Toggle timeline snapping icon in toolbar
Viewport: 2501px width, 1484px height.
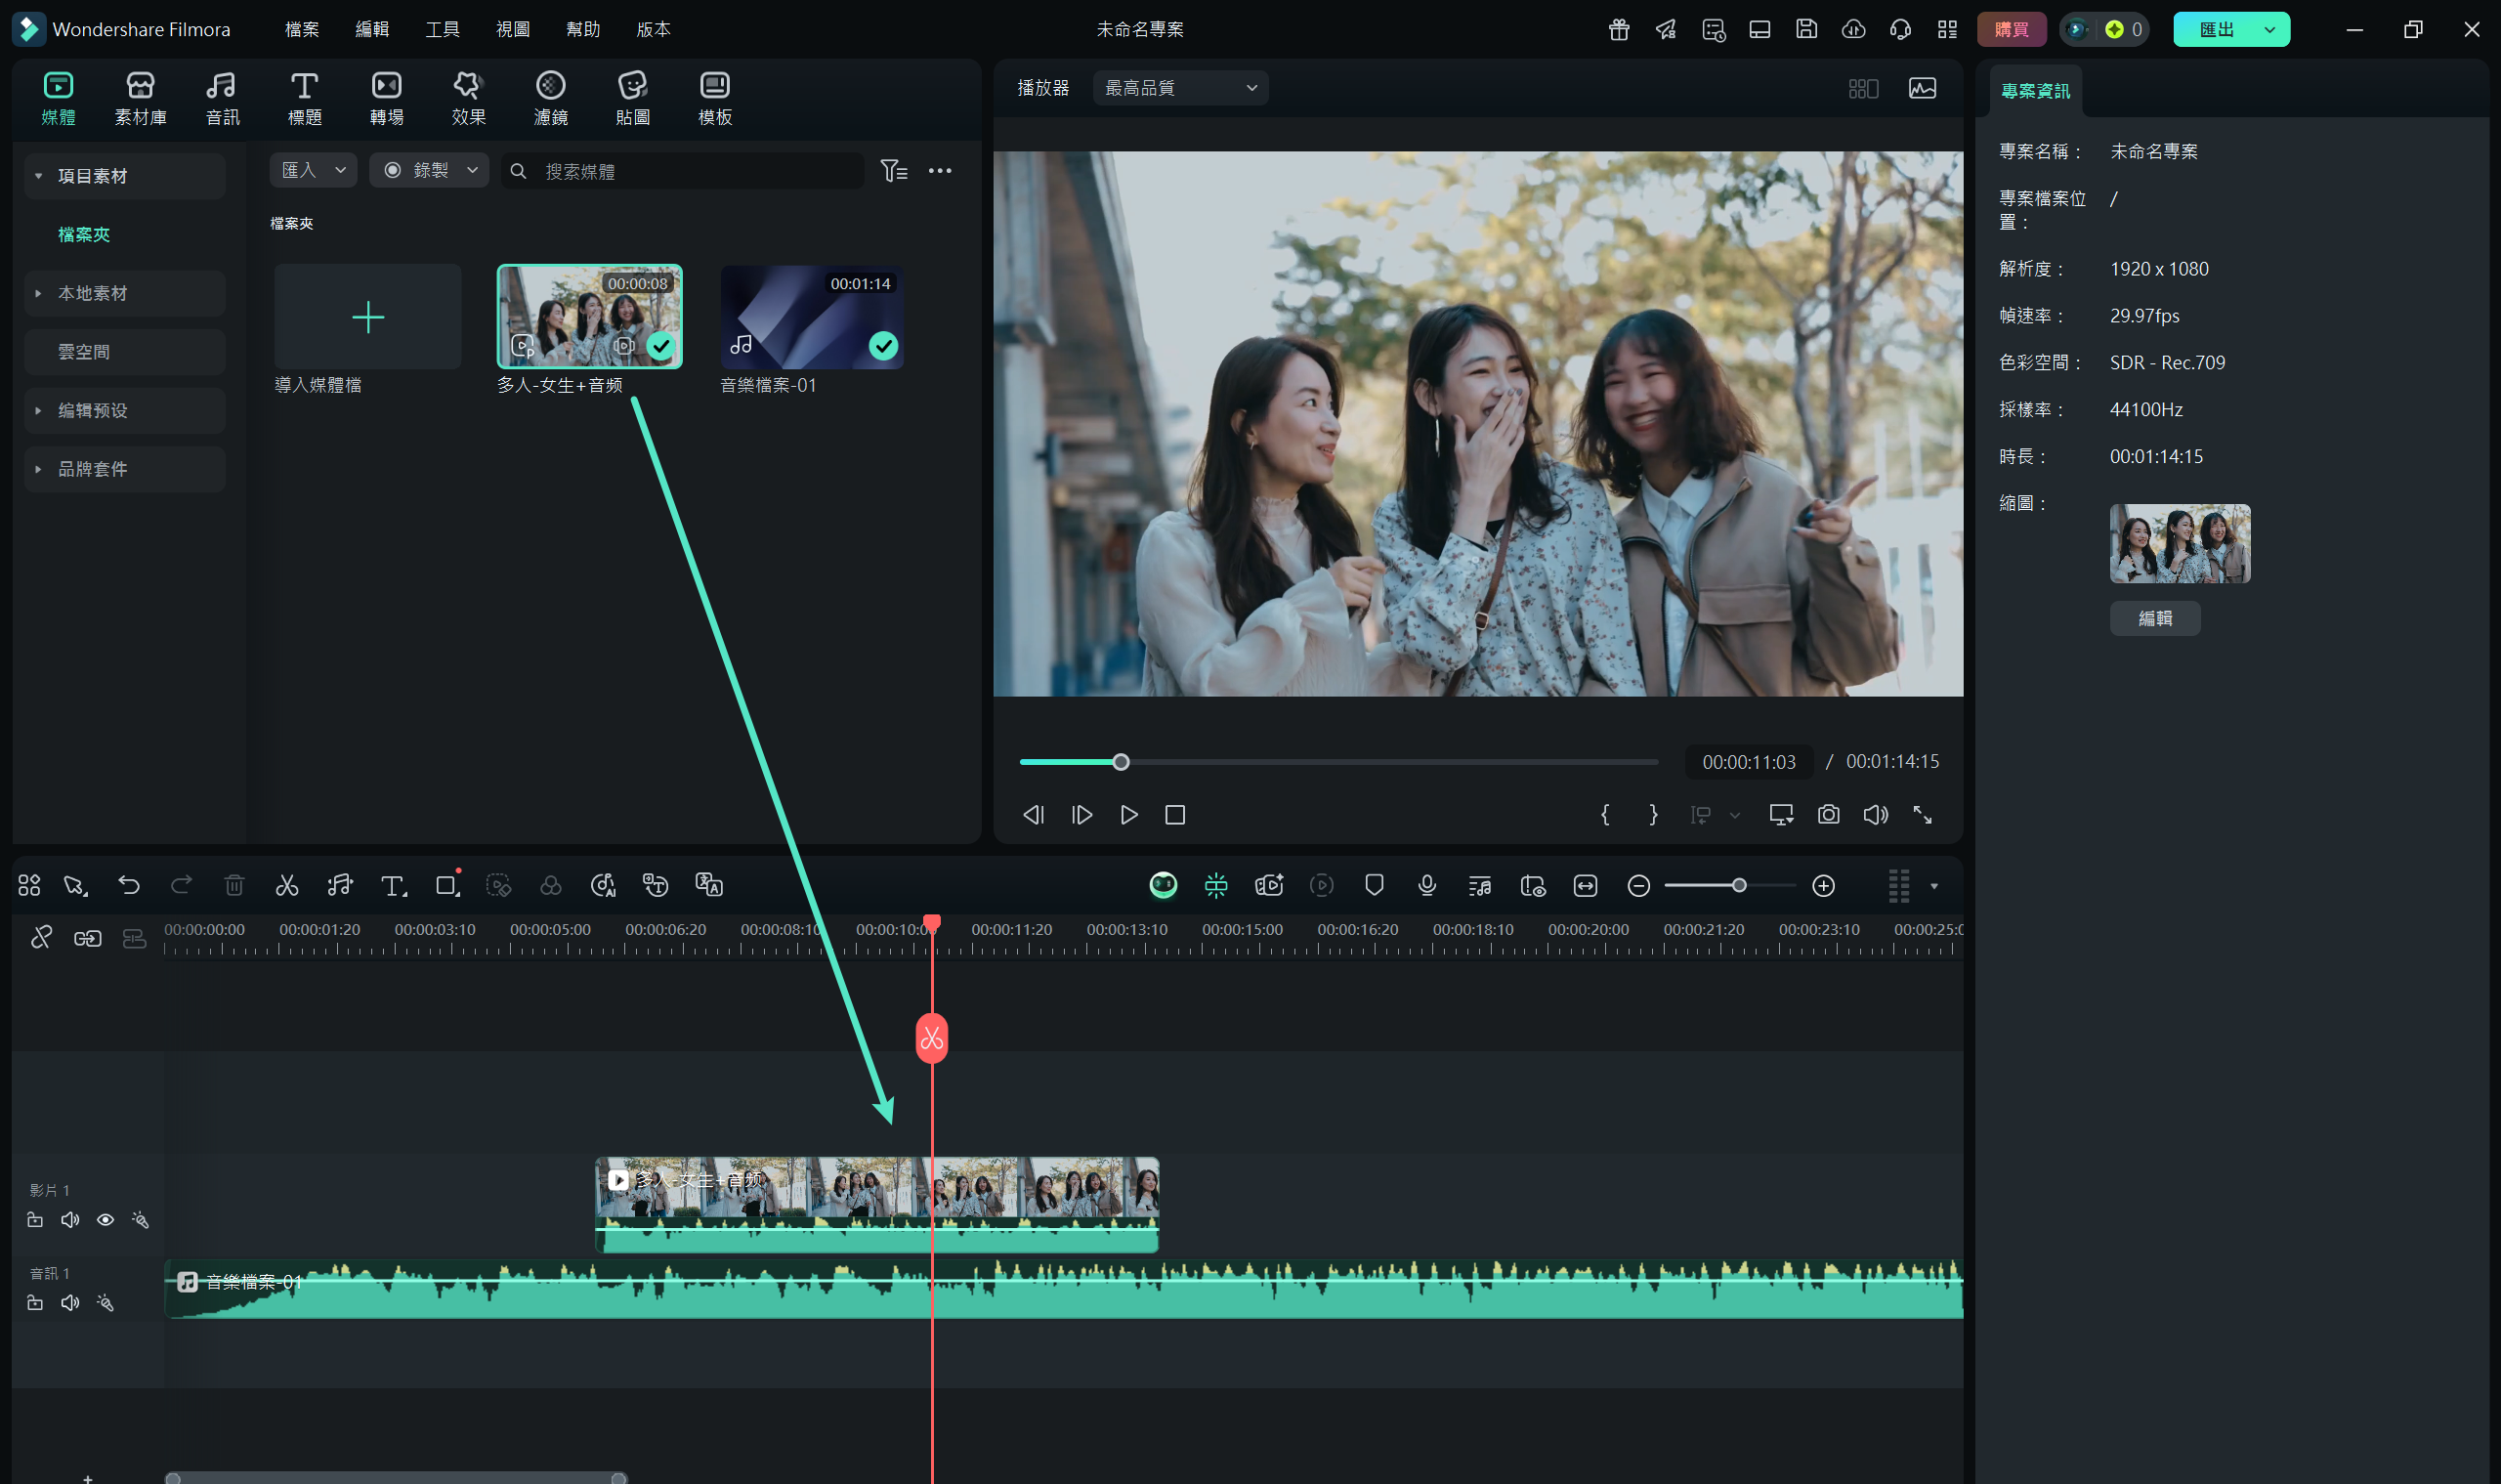click(1215, 885)
